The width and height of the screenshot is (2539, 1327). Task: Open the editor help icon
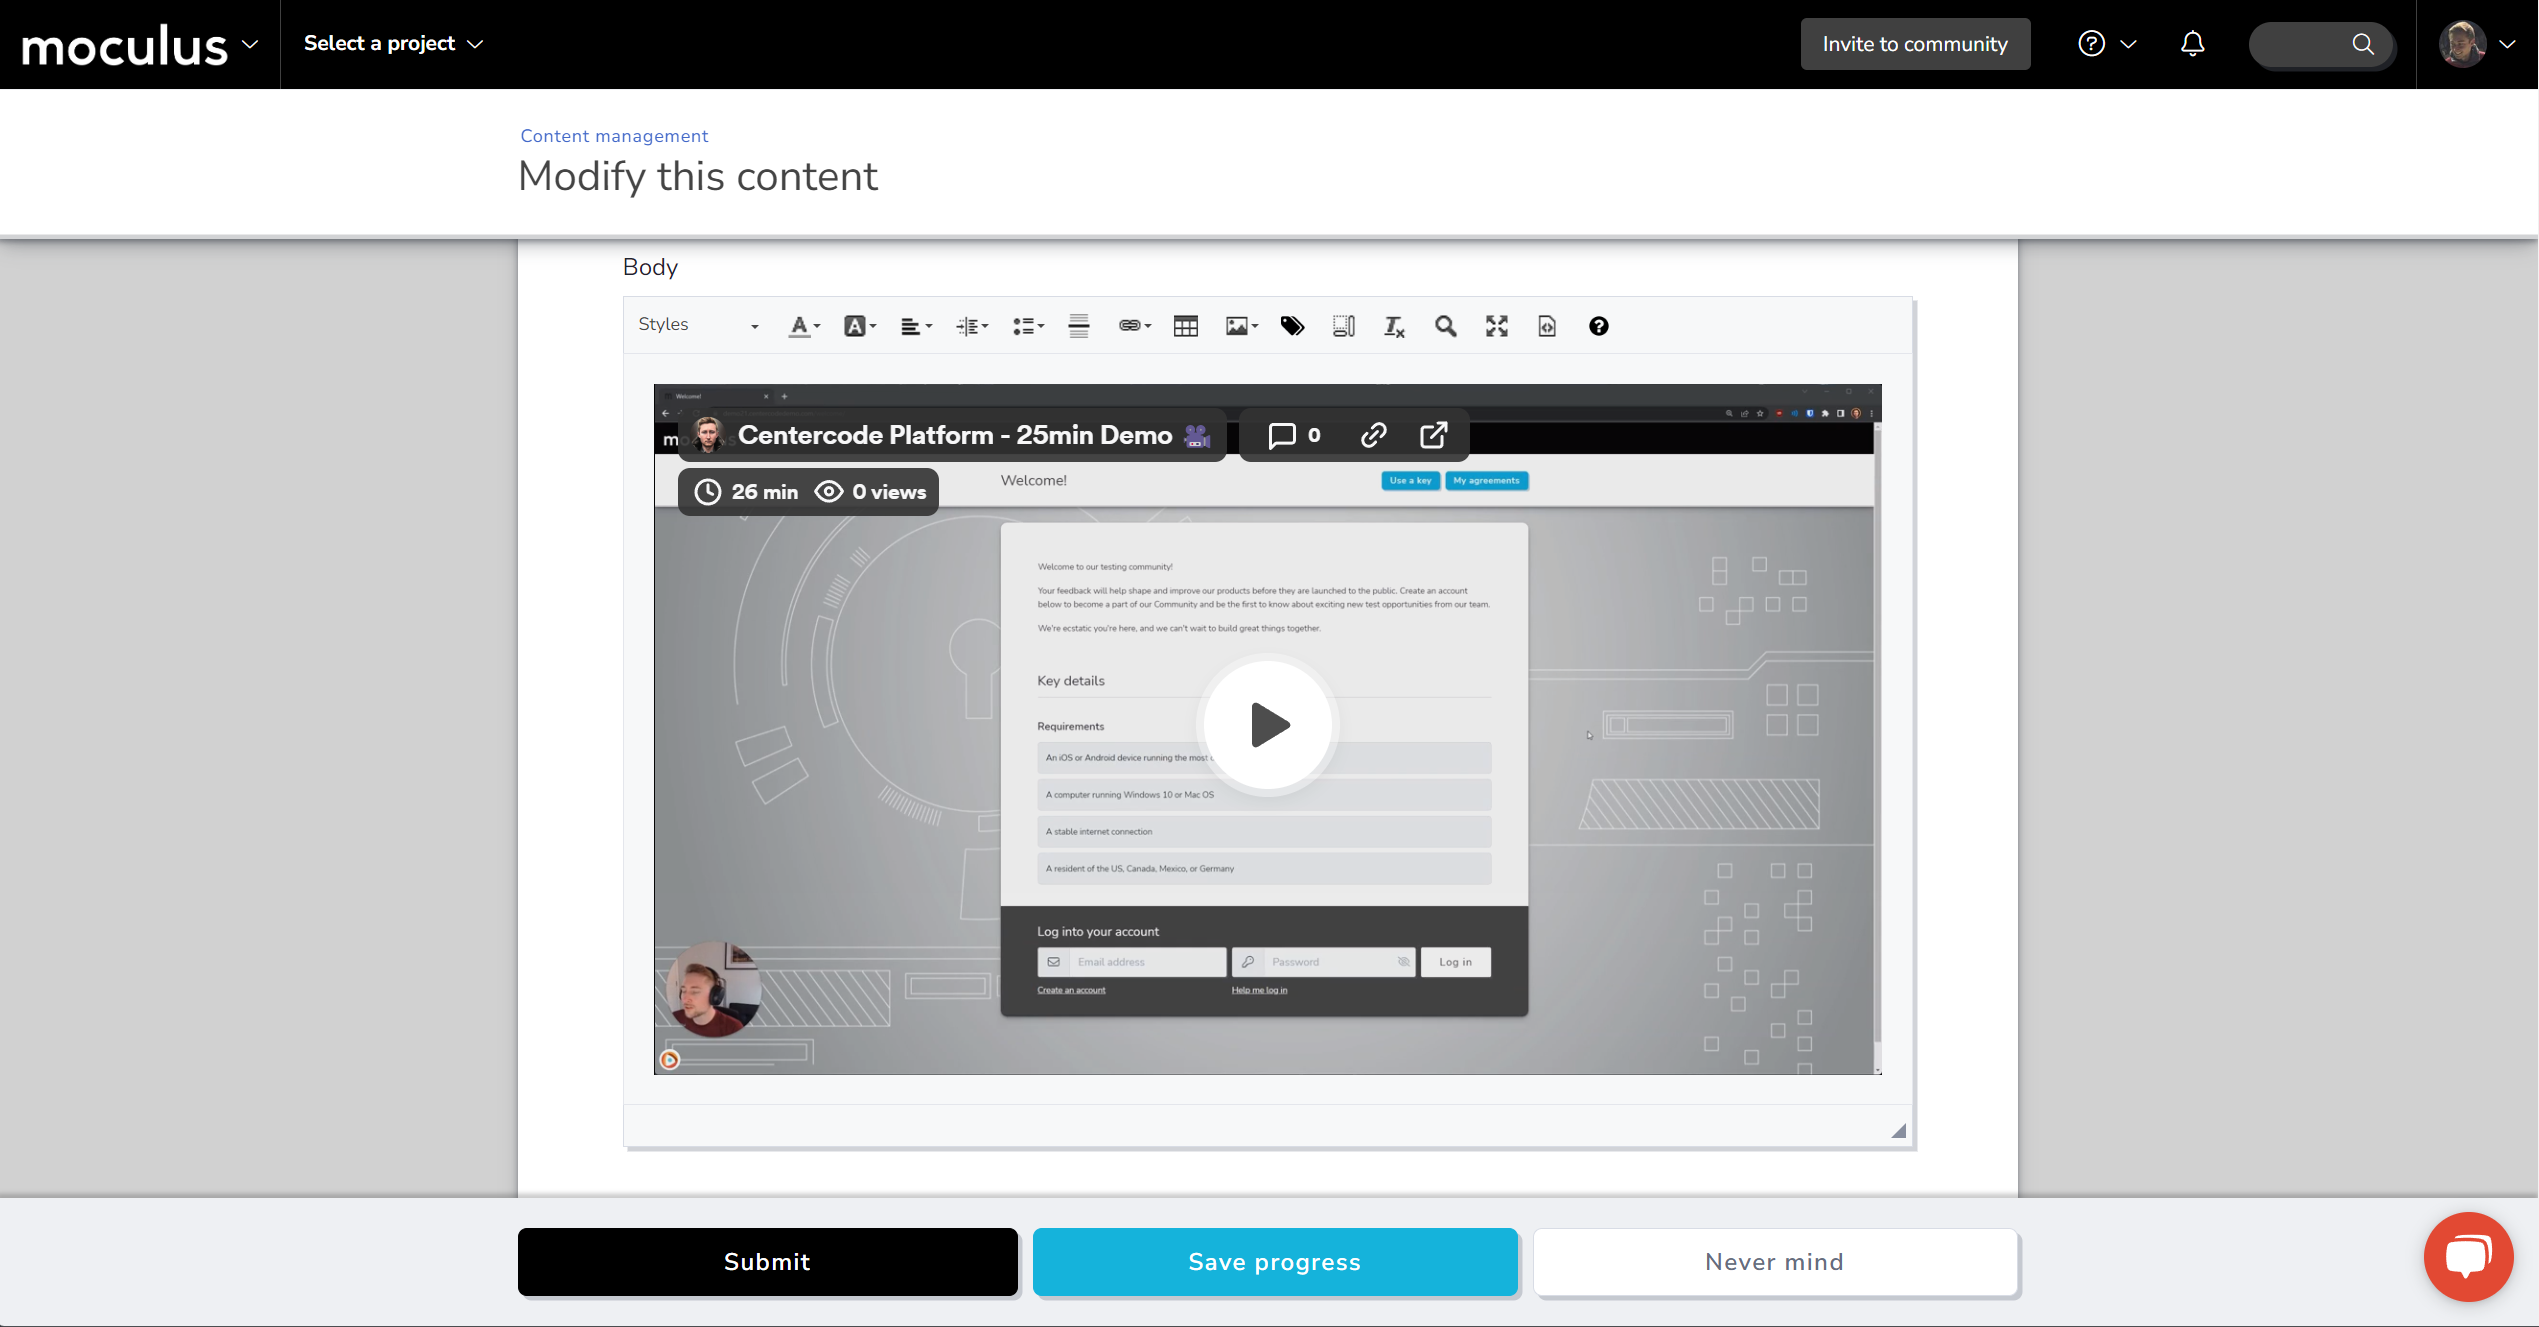coord(1598,326)
